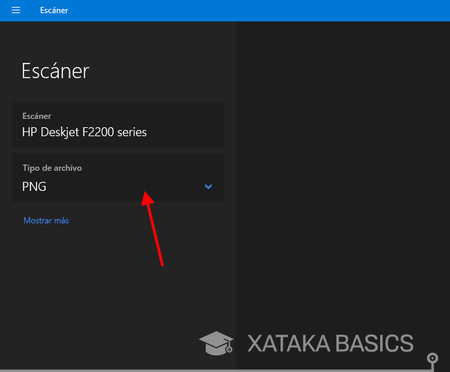Click the large Escáner page heading
Screen dimensions: 450x372
point(55,71)
